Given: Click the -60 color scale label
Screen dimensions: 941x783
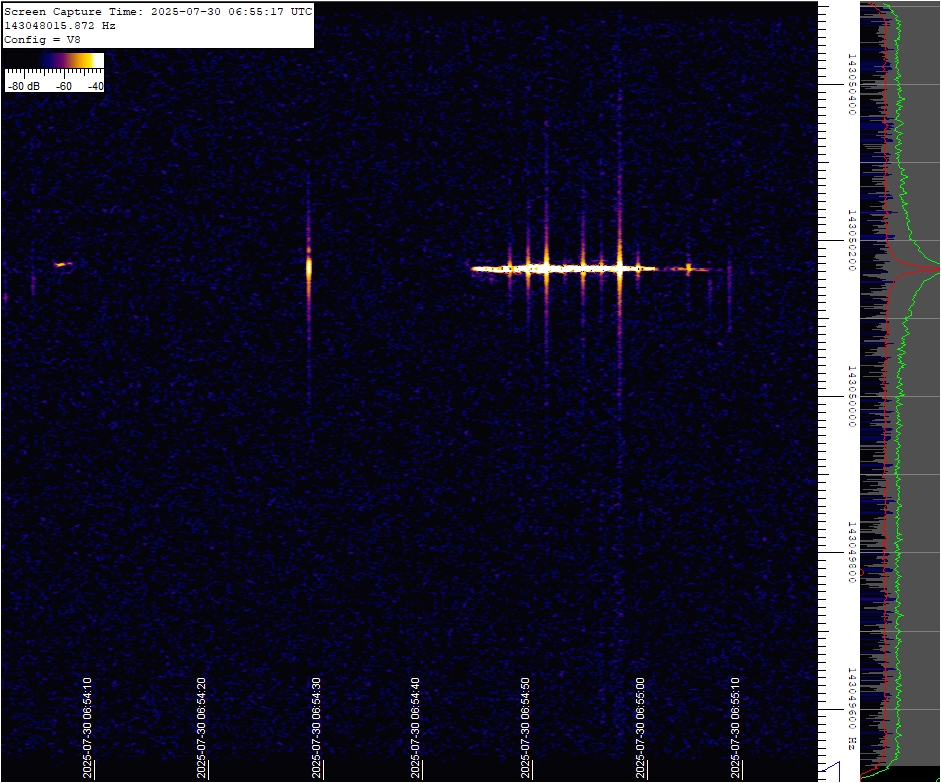Looking at the screenshot, I should click(64, 86).
